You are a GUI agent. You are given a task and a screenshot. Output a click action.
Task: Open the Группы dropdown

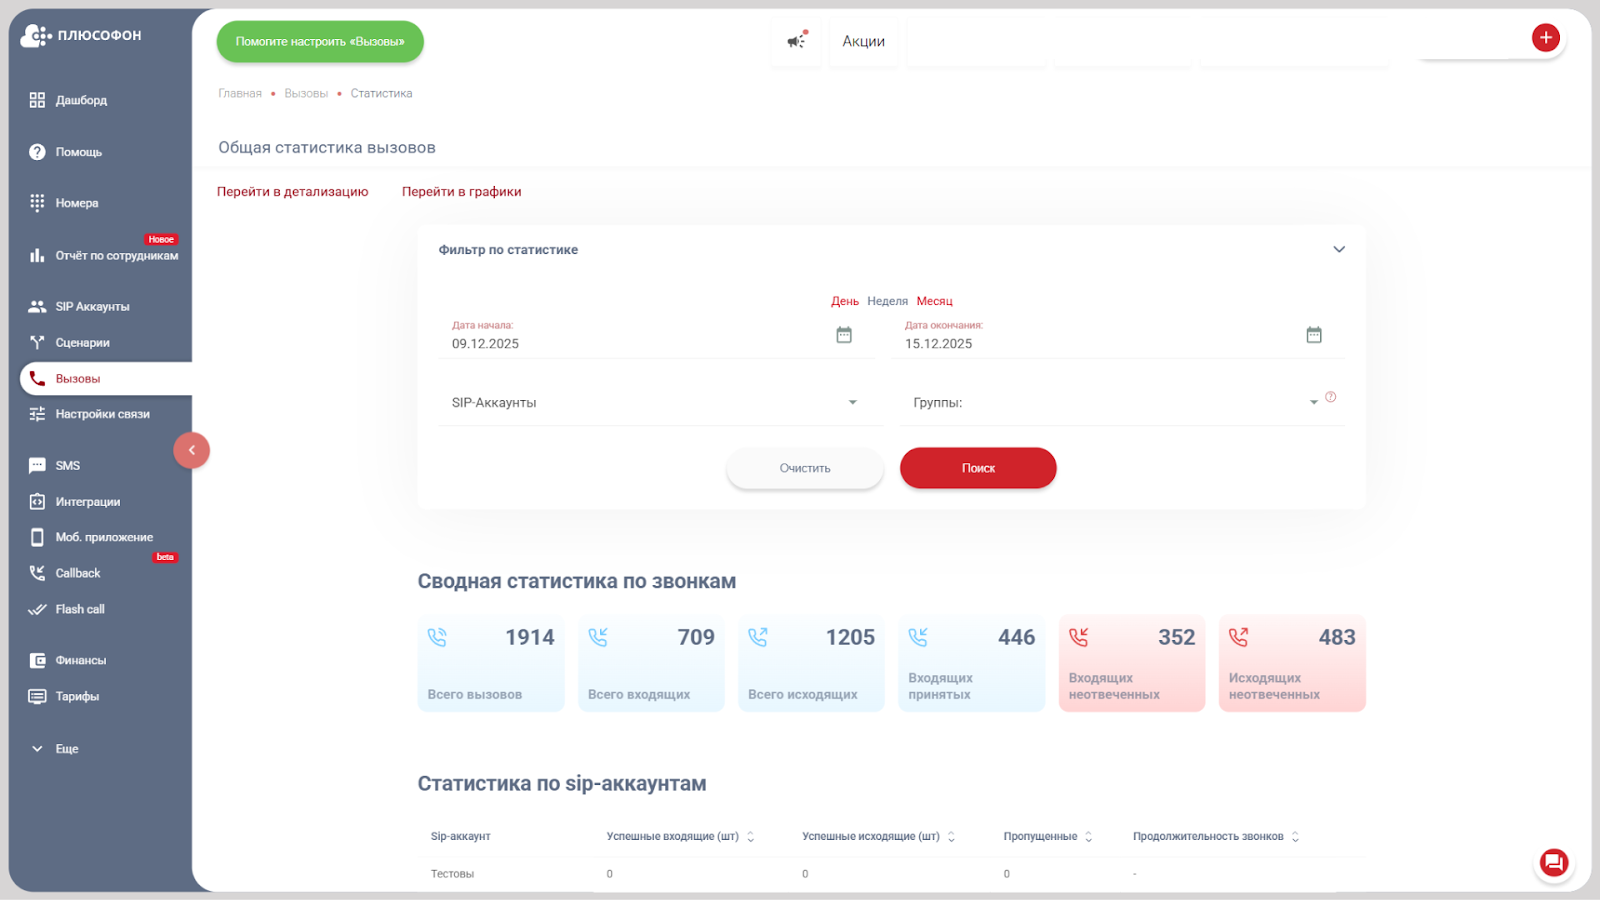[x=1313, y=402]
